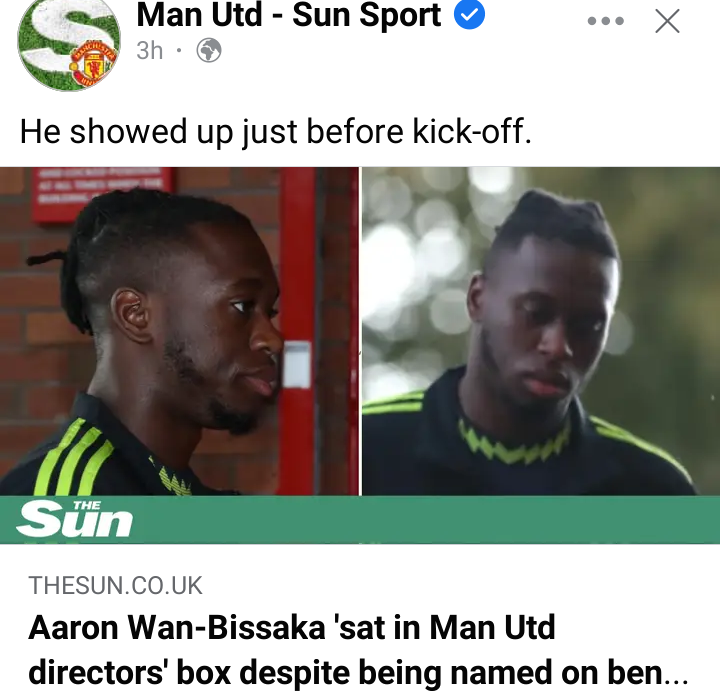Open the left article photo at the brick wall
This screenshot has height=695, width=720.
[179, 331]
